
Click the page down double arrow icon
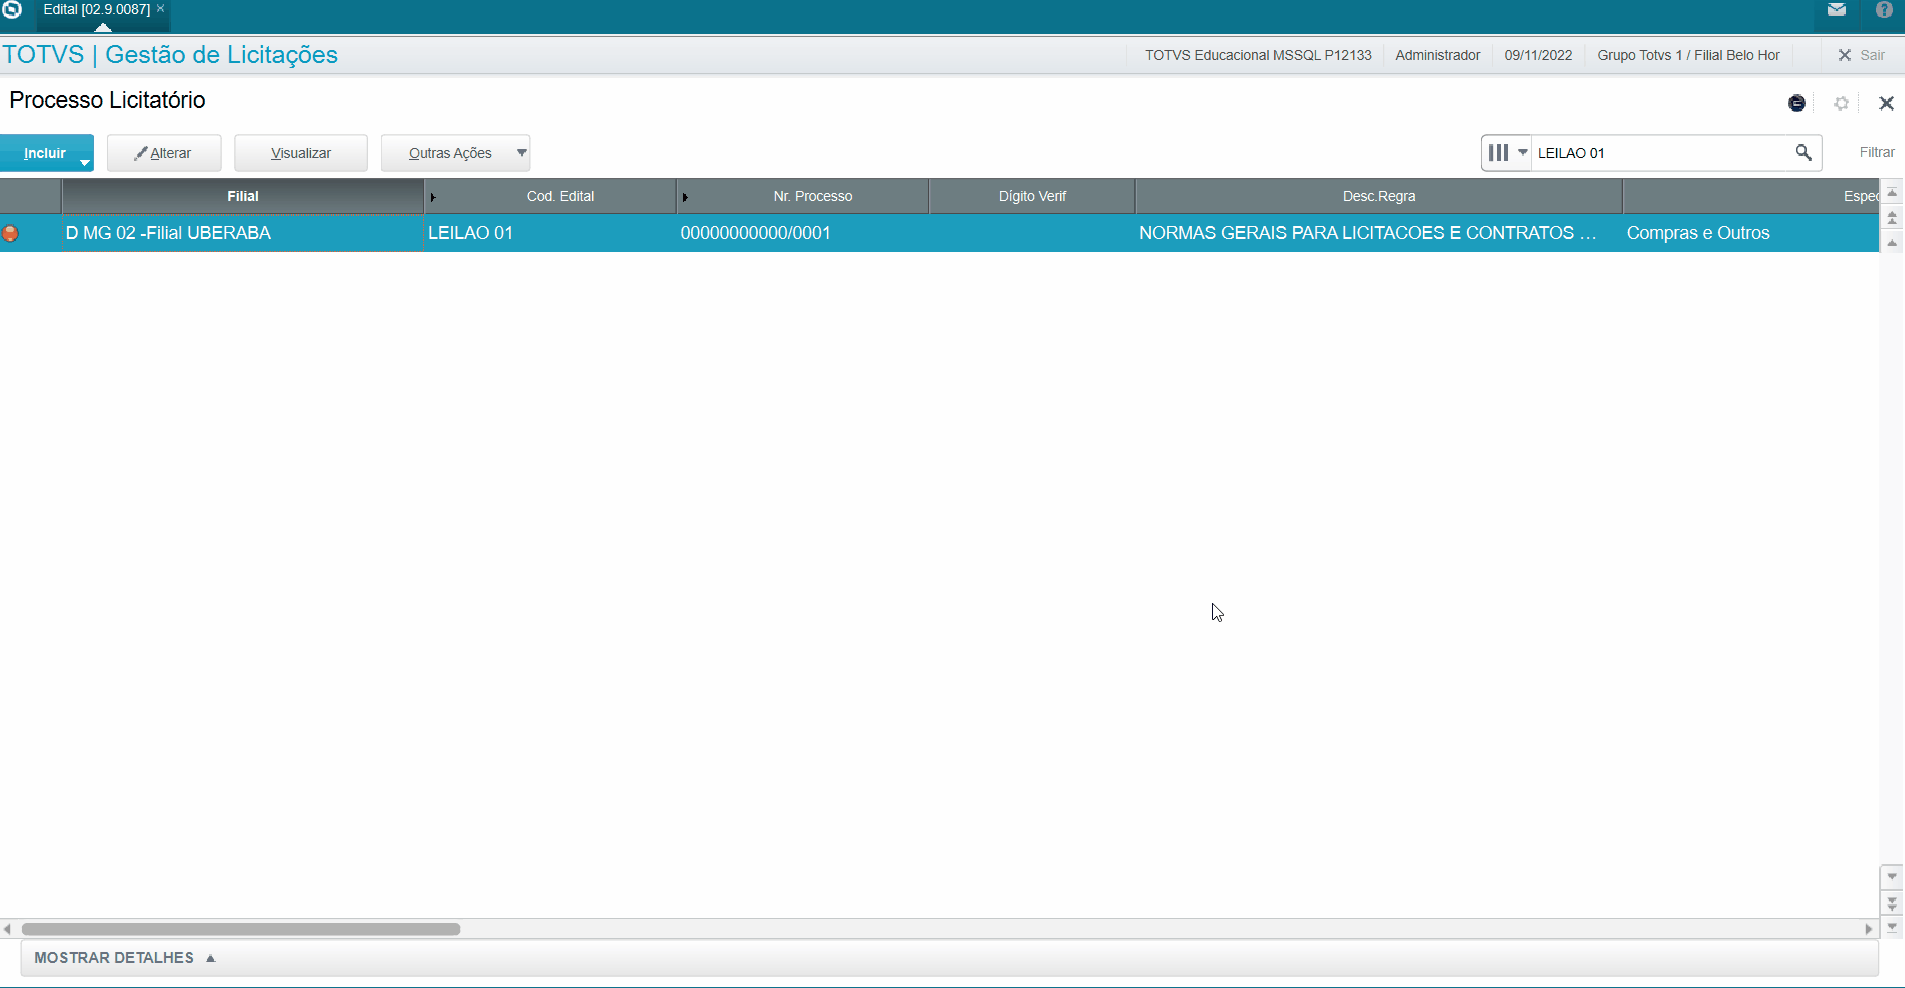pyautogui.click(x=1892, y=903)
